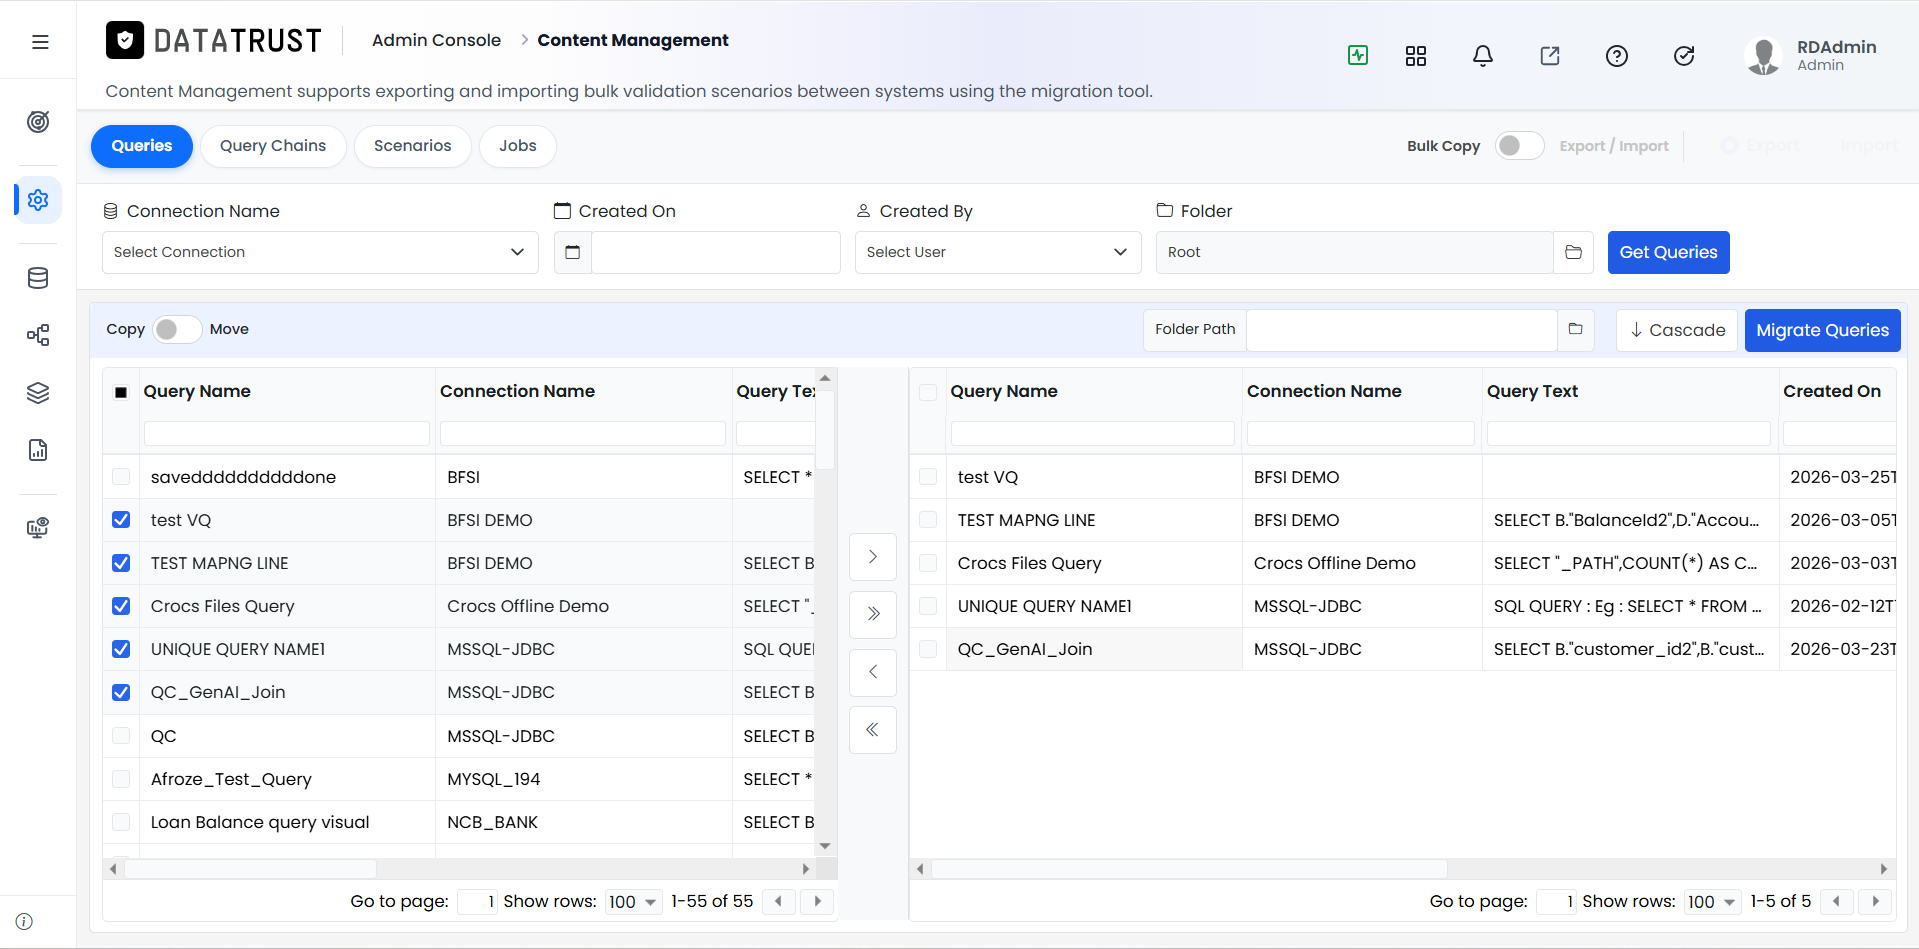
Task: Move all queries right with double arrow
Action: point(873,614)
